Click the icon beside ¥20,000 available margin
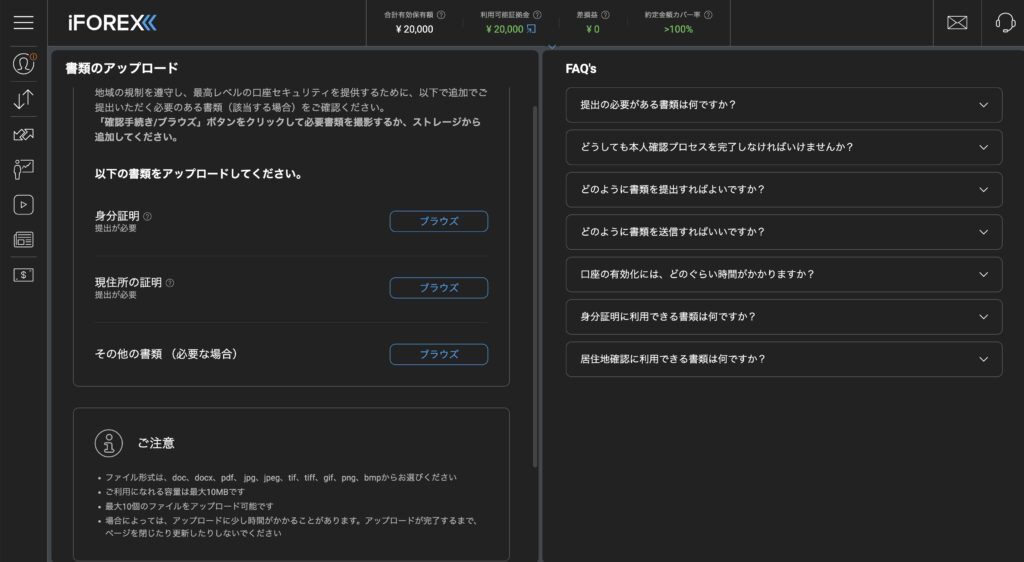Screen dimensions: 1024x562 click(532, 29)
